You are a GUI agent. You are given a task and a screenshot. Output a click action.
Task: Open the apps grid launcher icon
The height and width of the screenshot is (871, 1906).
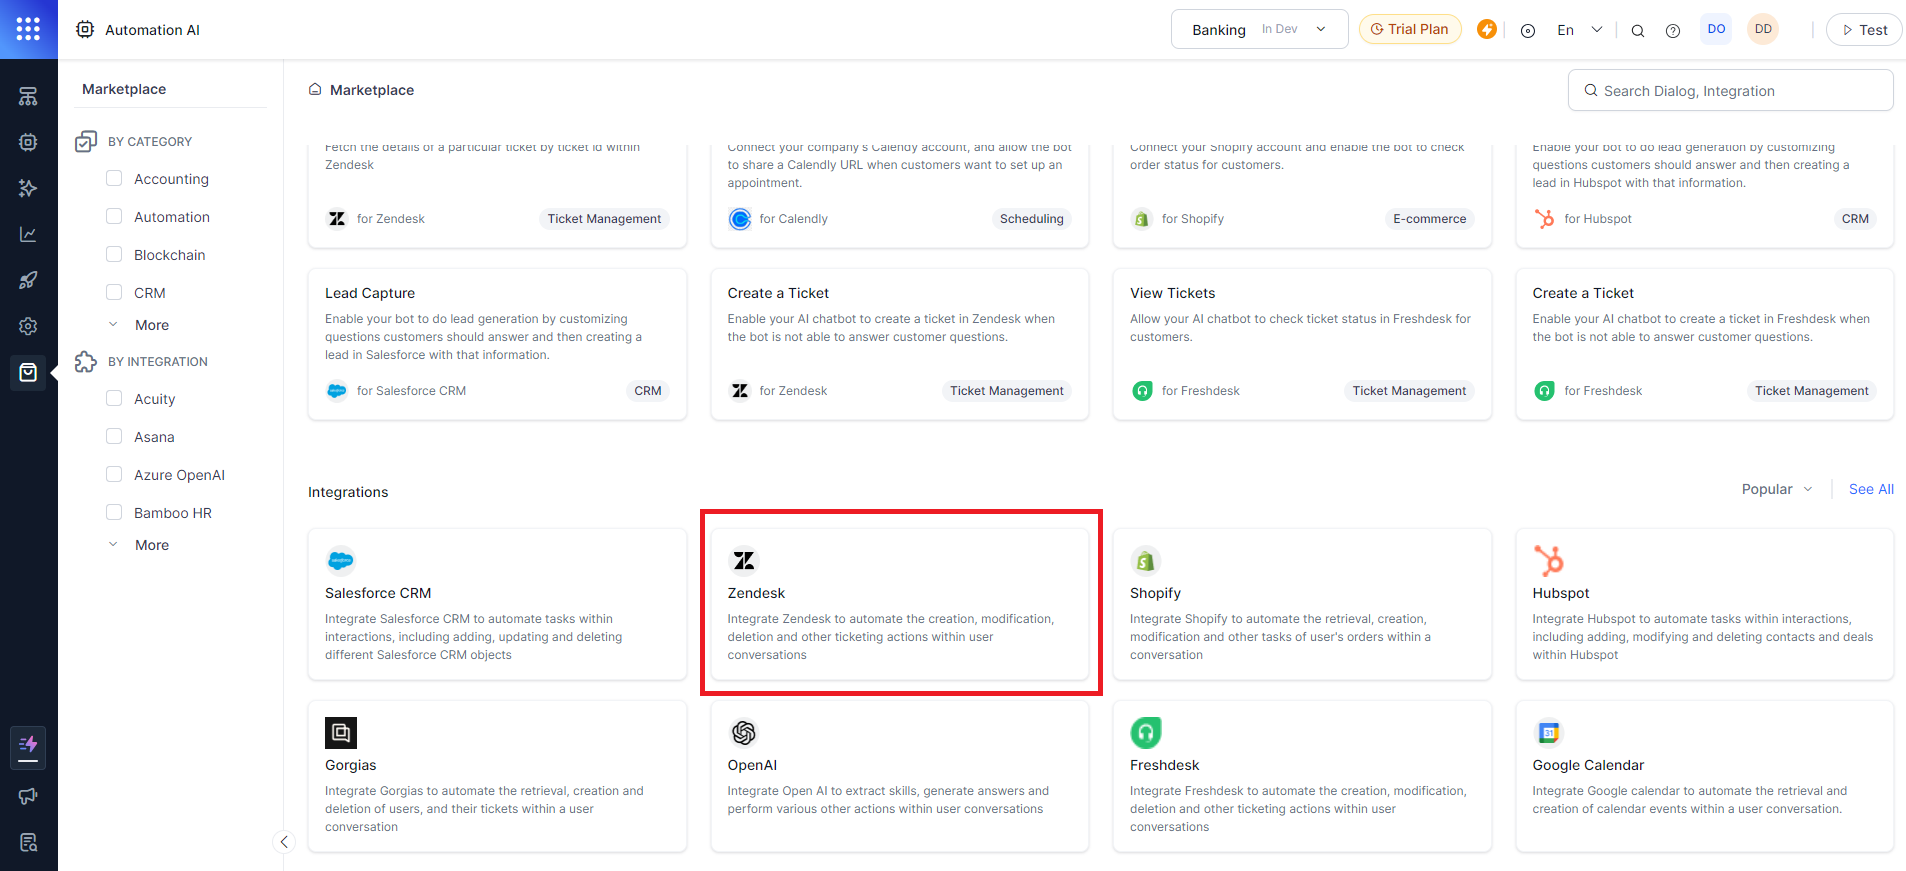point(28,29)
